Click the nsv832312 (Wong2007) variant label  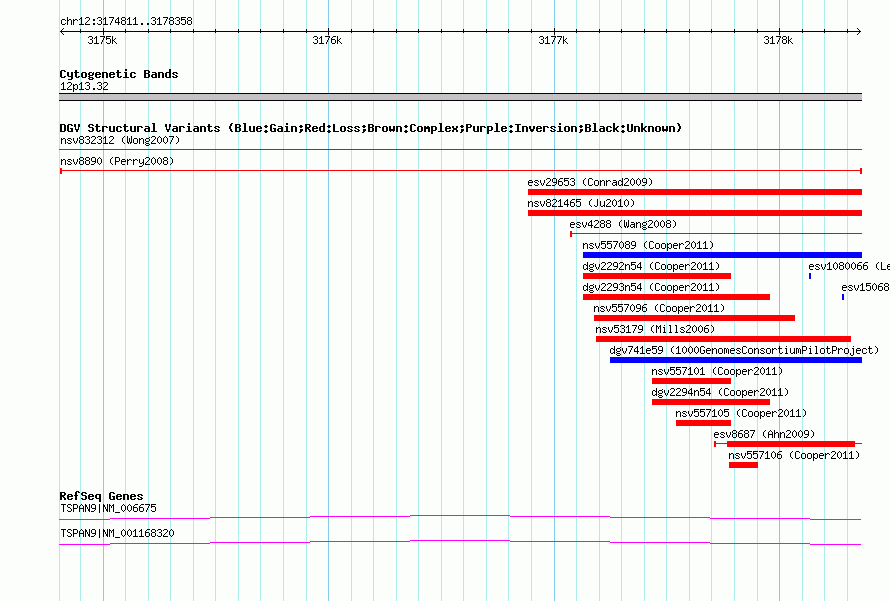pos(120,140)
